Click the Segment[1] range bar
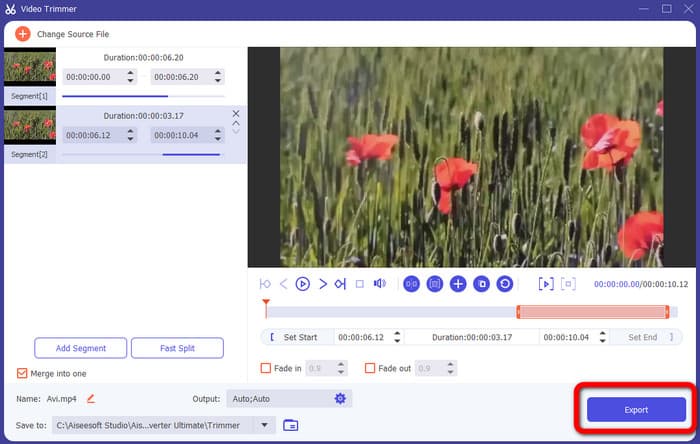The width and height of the screenshot is (700, 444). 143,96
